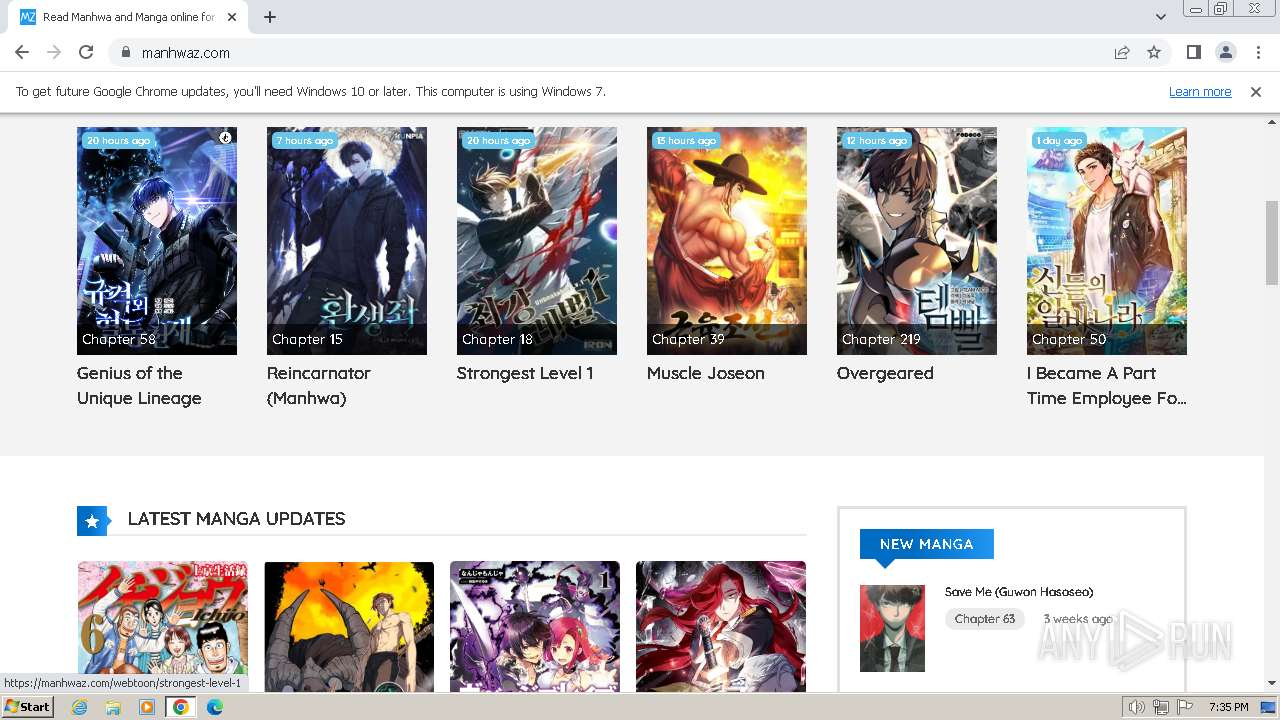Click the NEW MANGA heading label
This screenshot has height=720, width=1280.
pos(926,544)
